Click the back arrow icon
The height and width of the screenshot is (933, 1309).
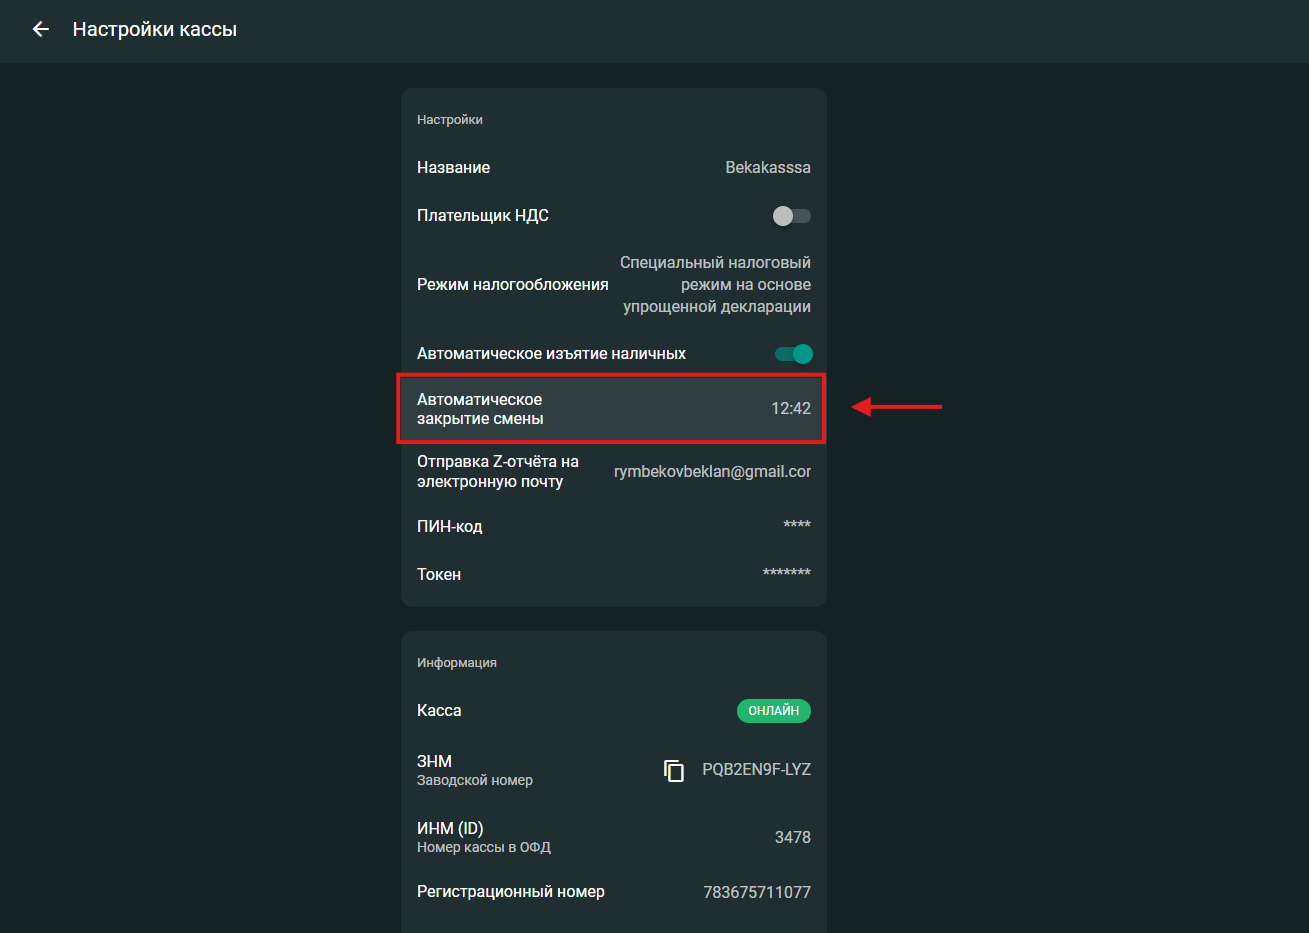(41, 30)
